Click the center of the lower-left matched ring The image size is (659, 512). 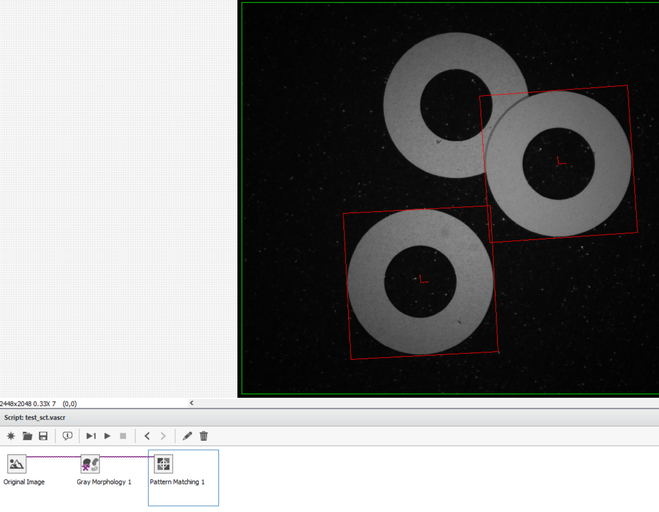421,281
